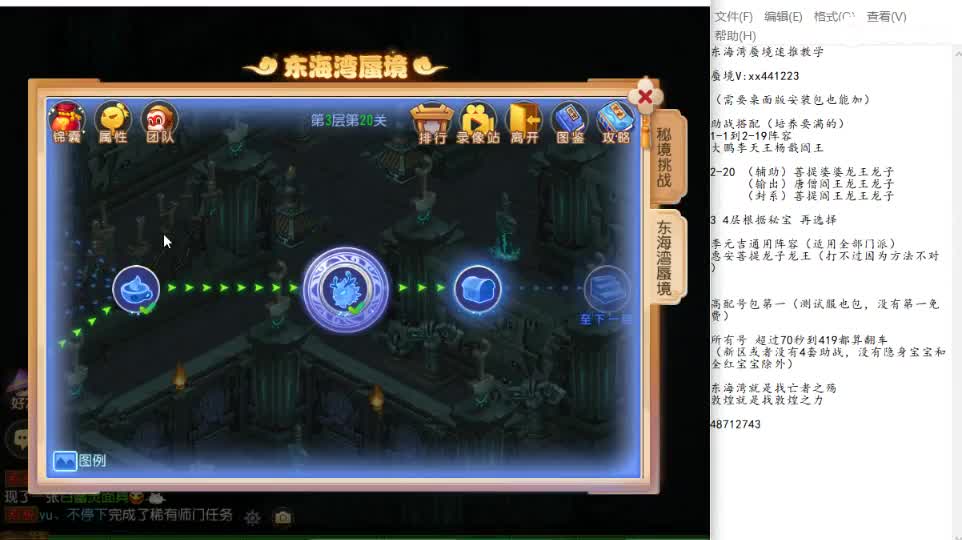This screenshot has width=962, height=540.
Task: Open the 格式(O) menu in Notepad
Action: (834, 17)
